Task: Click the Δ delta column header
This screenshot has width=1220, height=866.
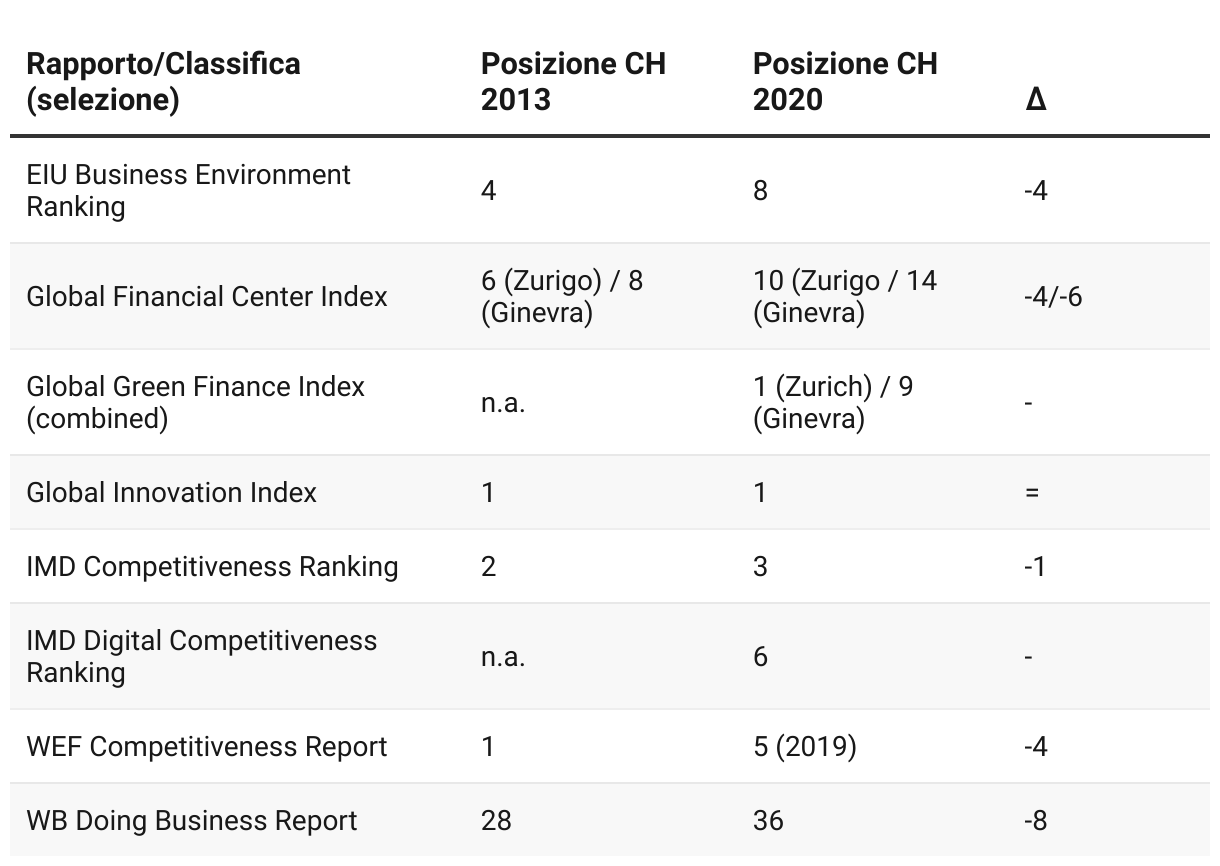Action: click(1036, 100)
